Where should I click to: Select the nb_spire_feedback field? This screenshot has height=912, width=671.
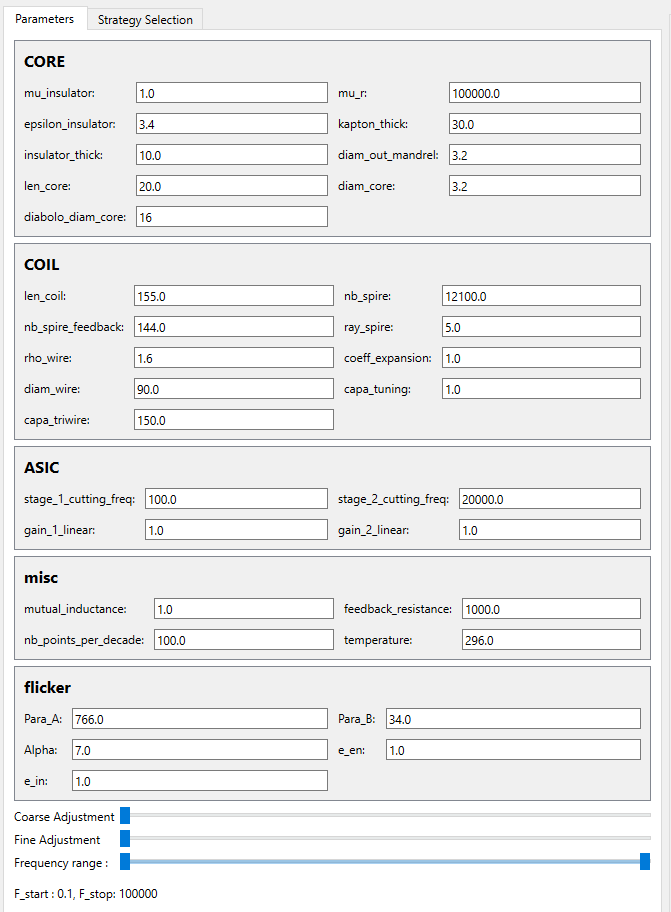234,327
